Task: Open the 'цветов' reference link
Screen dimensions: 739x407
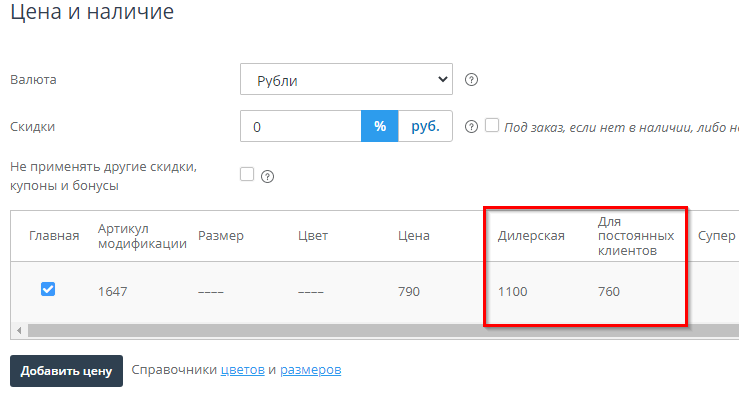Action: coord(242,370)
